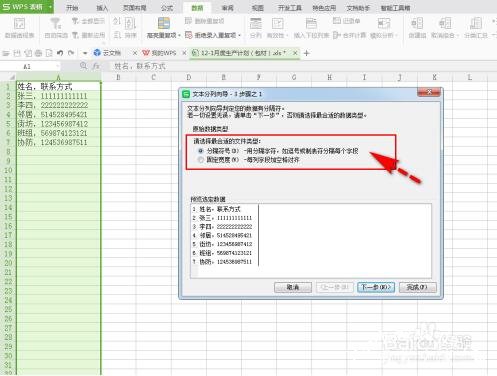
Task: Open the quick access customize arrow
Action: coord(85,53)
